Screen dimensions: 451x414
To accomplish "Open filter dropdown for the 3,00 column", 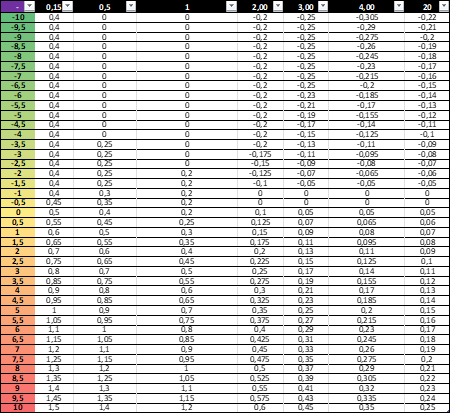I will [323, 6].
